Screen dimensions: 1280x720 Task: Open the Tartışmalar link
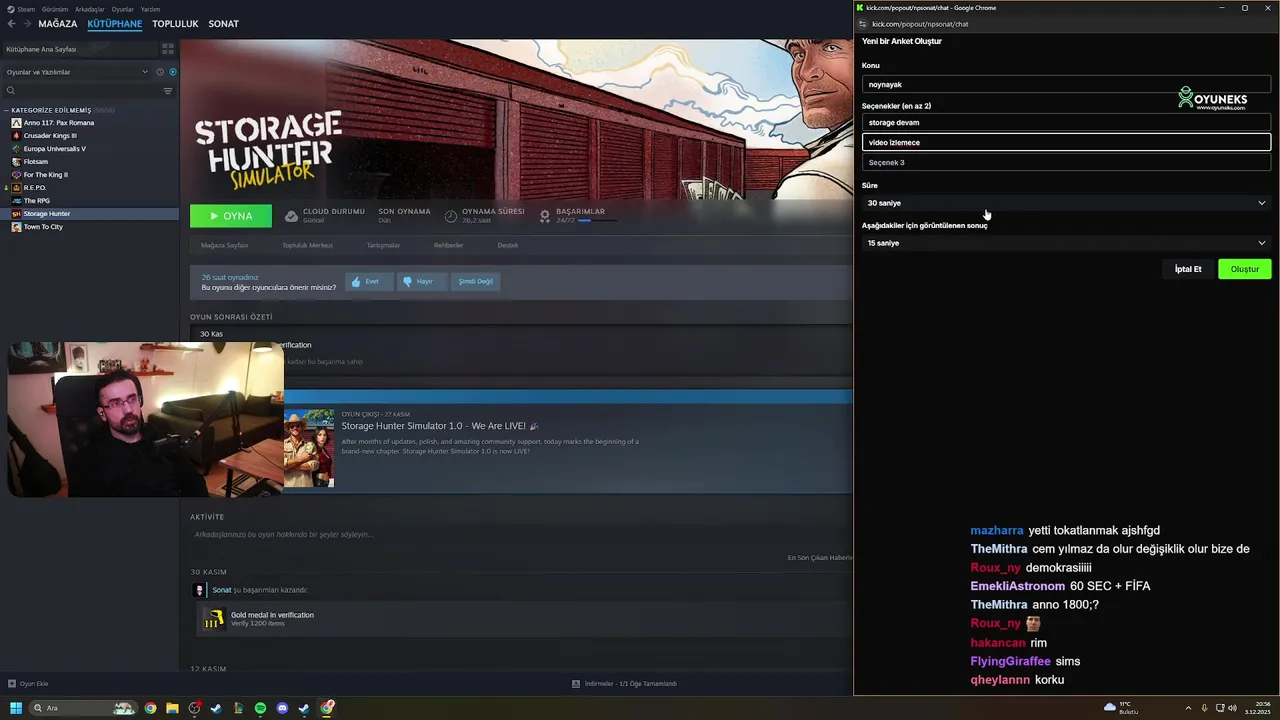(383, 245)
